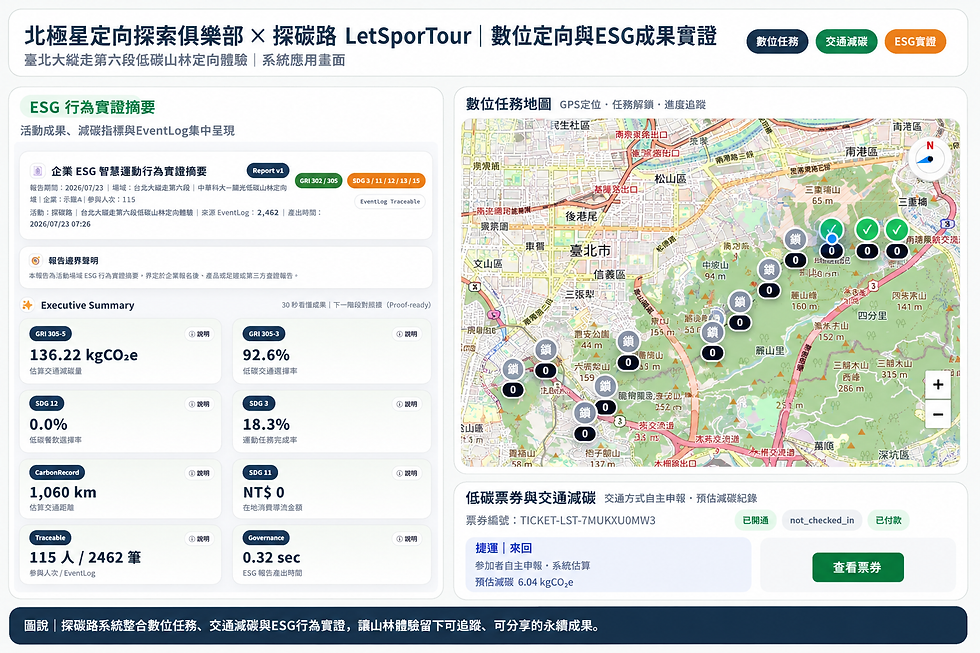Click the EventLog Traceable badge
This screenshot has height=653, width=980.
point(390,201)
